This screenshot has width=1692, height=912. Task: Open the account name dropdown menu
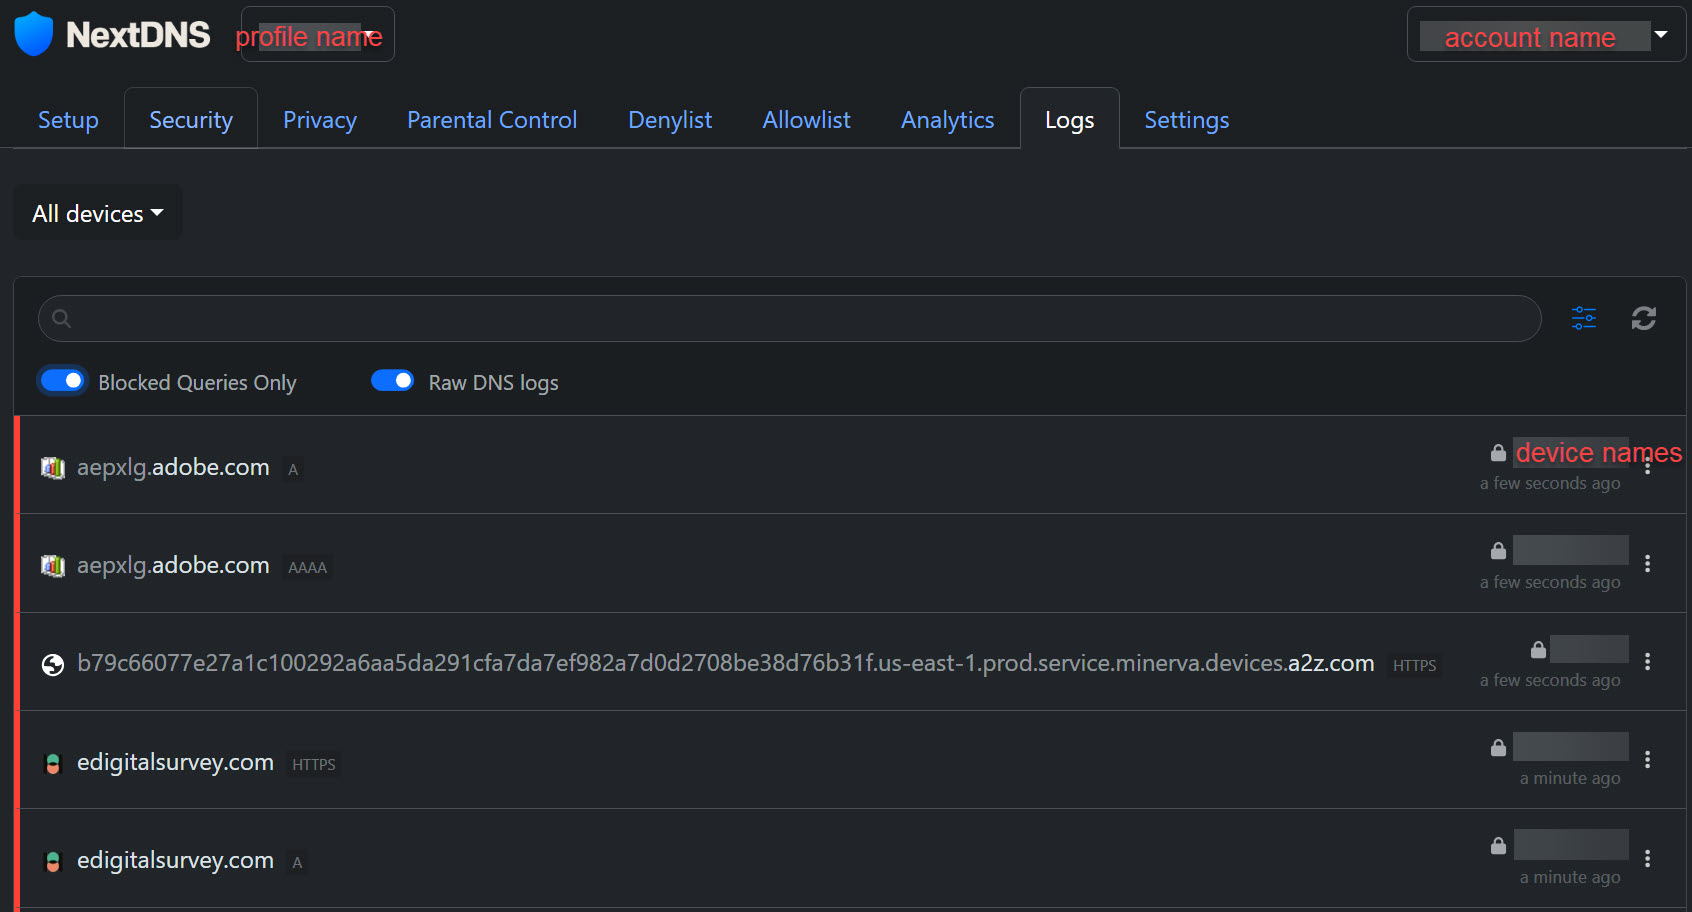(1545, 35)
